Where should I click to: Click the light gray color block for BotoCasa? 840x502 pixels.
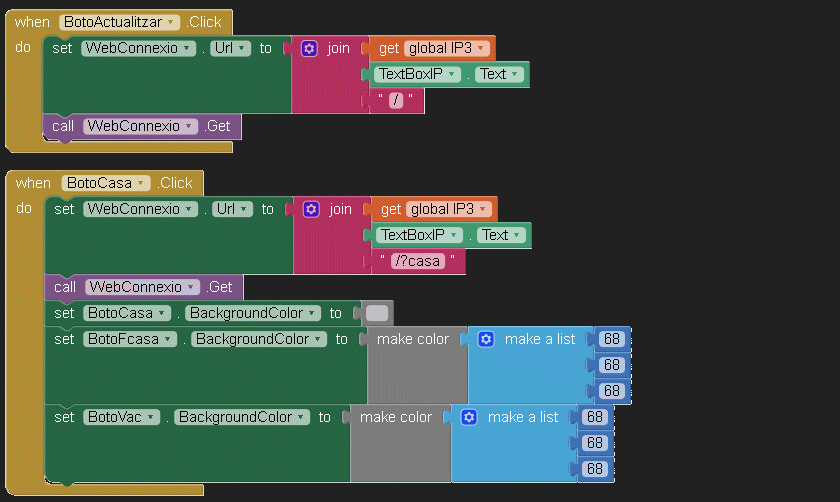coord(377,313)
